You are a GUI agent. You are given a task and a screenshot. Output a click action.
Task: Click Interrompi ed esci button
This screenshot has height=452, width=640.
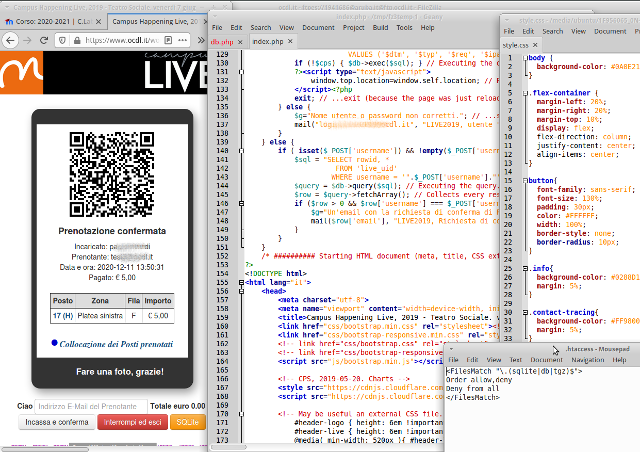(x=132, y=422)
